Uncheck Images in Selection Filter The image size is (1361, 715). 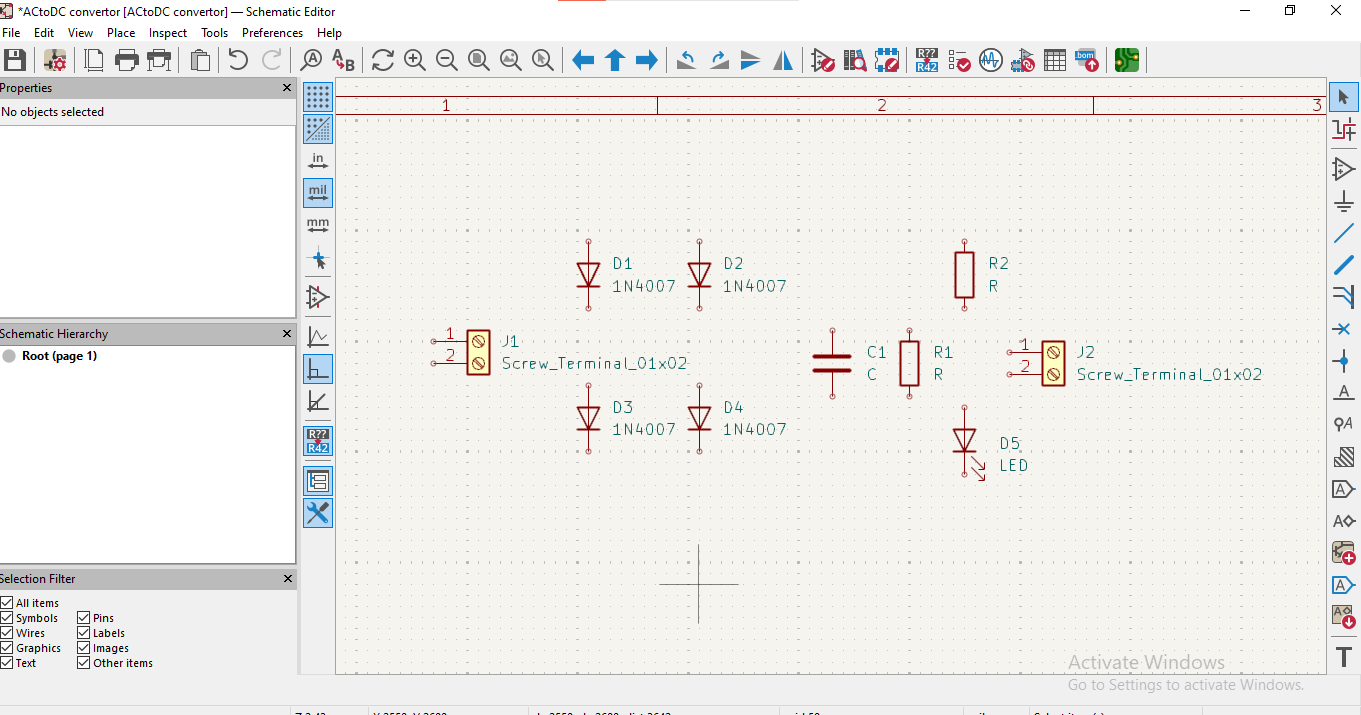(x=84, y=648)
